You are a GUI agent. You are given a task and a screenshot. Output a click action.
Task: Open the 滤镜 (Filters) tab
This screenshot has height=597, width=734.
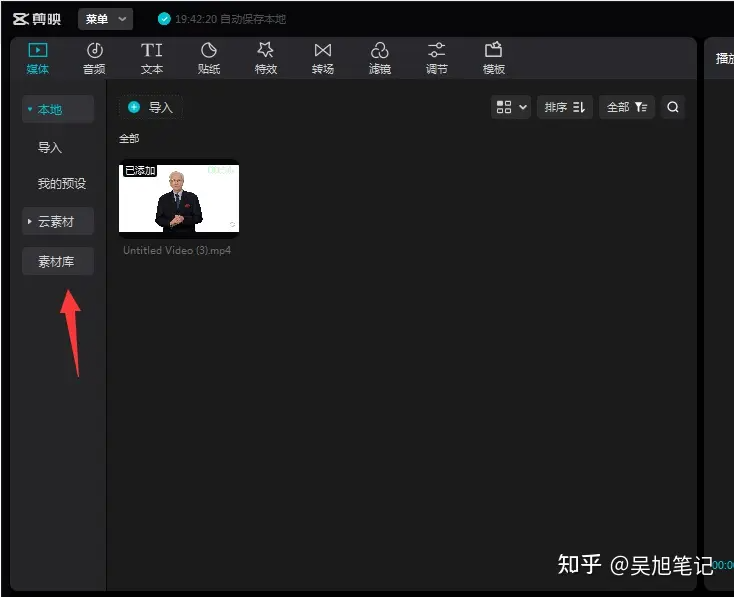[380, 59]
